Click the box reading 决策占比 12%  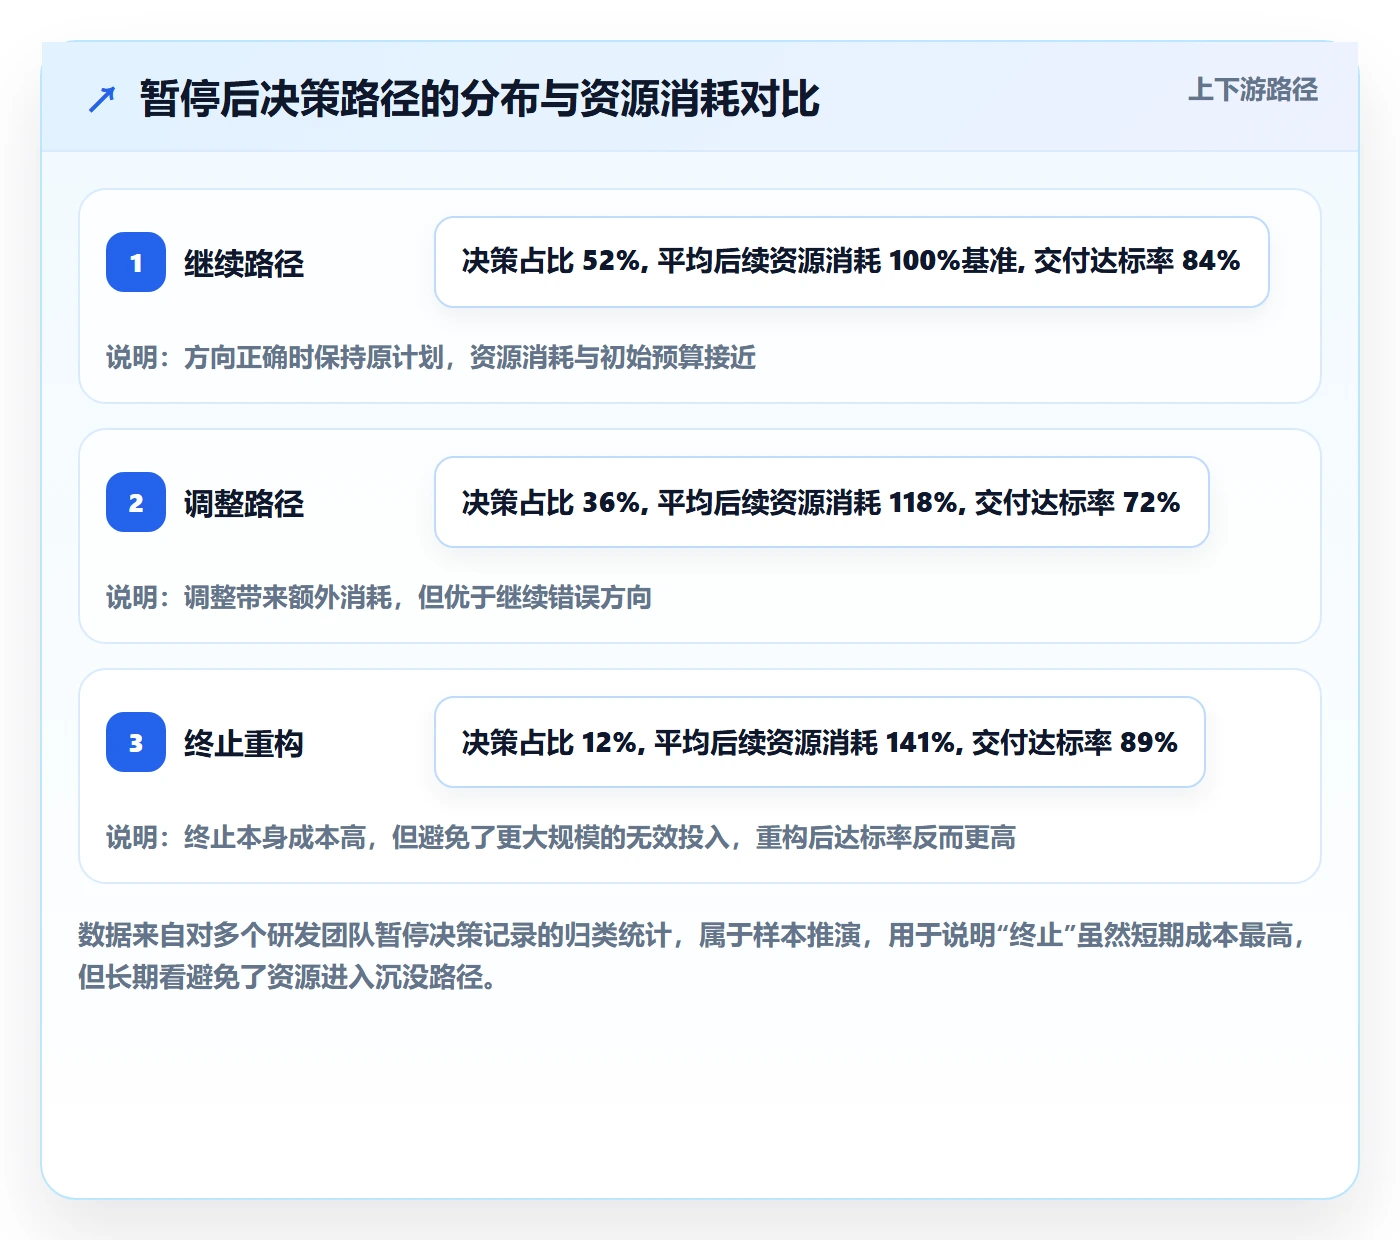point(820,742)
